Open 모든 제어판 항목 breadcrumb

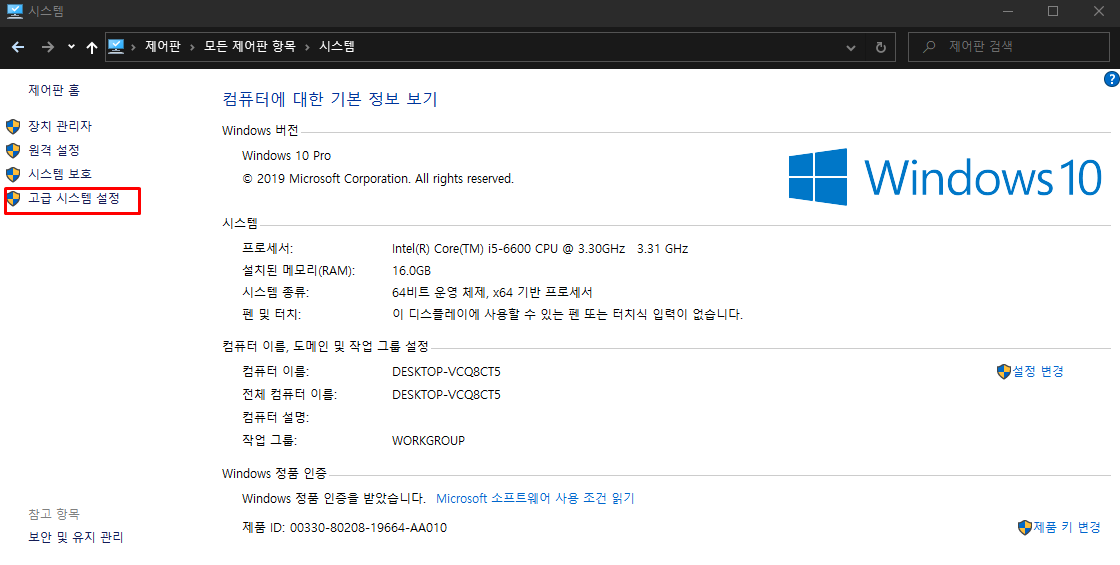tap(249, 46)
